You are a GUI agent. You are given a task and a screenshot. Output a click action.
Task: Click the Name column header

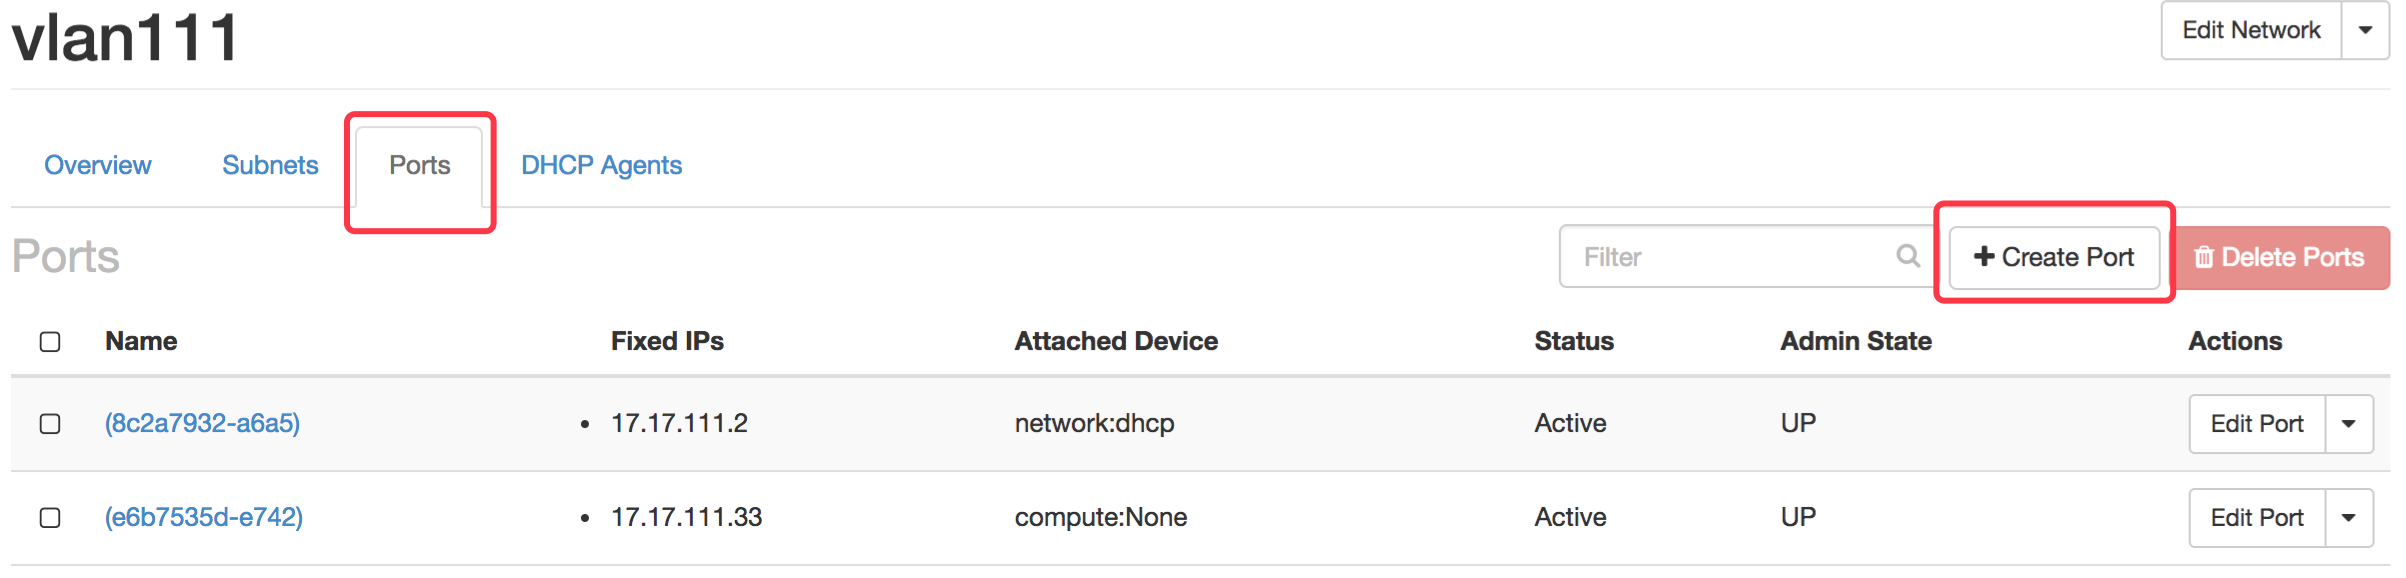(141, 341)
